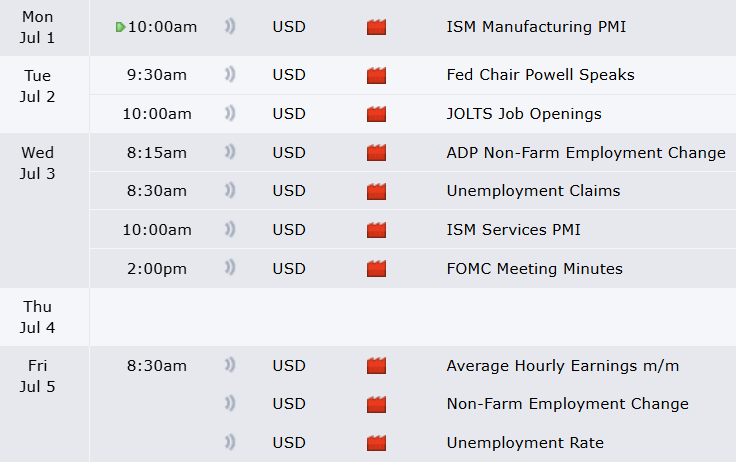Click the high impact icon for FOMC Meeting Minutes

click(376, 269)
